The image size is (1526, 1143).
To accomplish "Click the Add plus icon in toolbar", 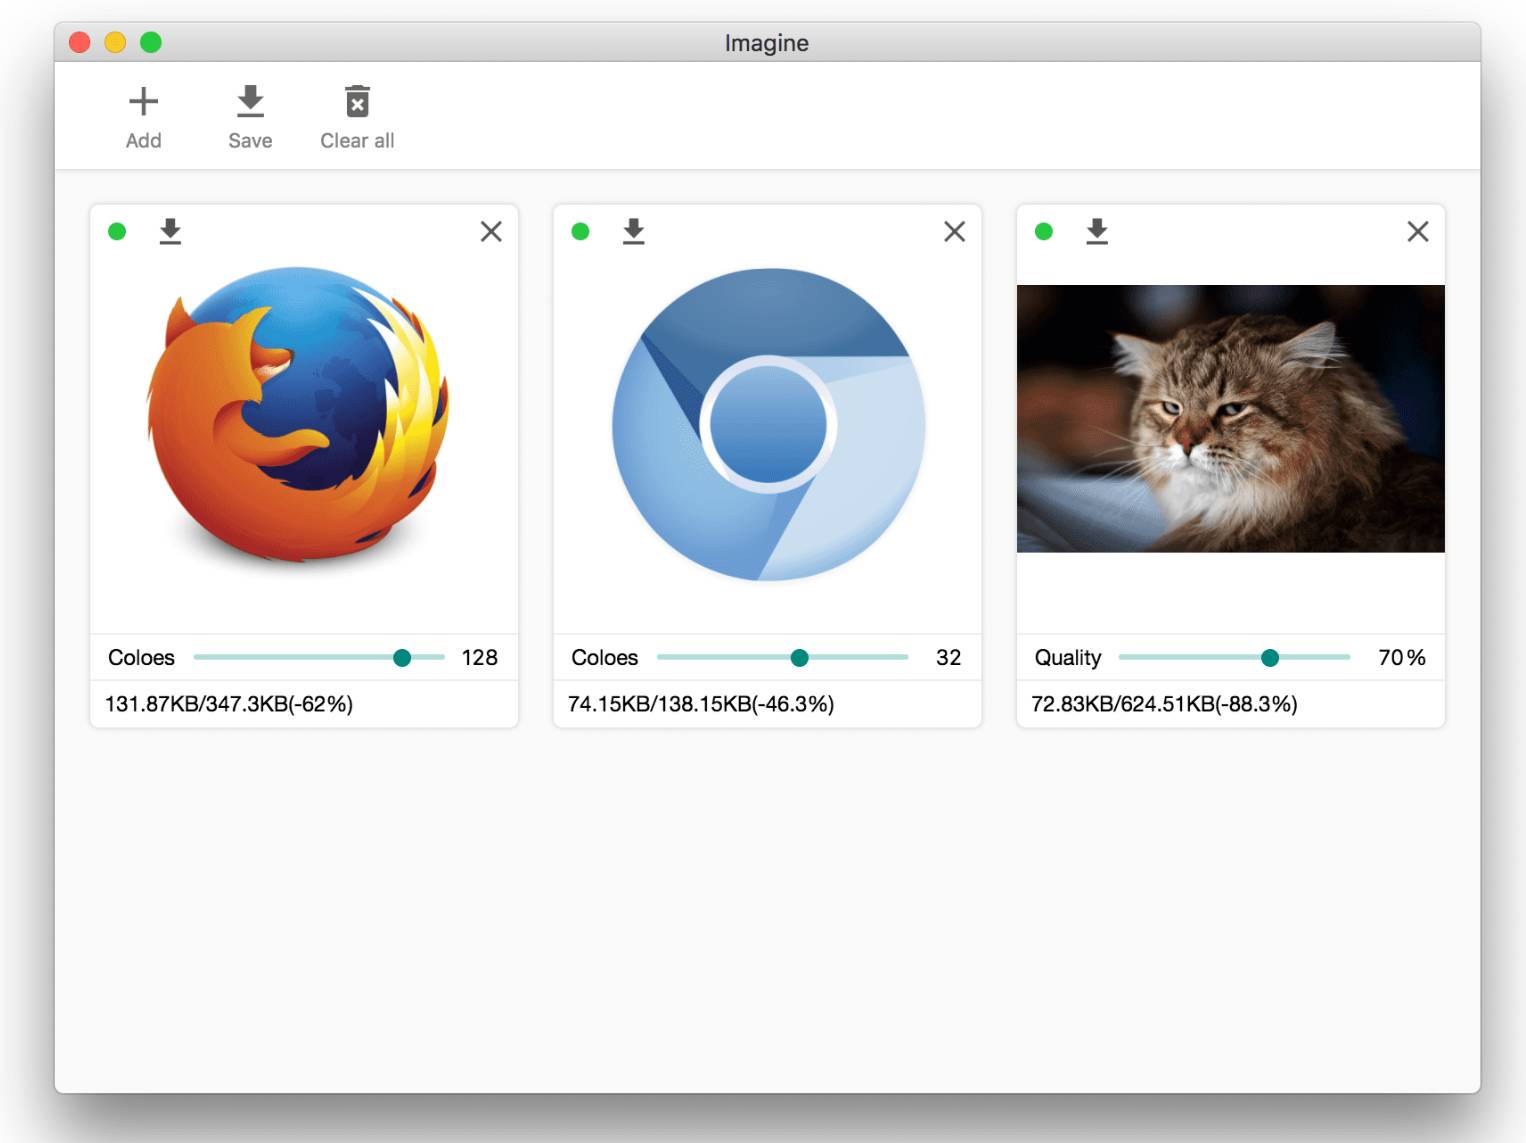I will point(143,101).
